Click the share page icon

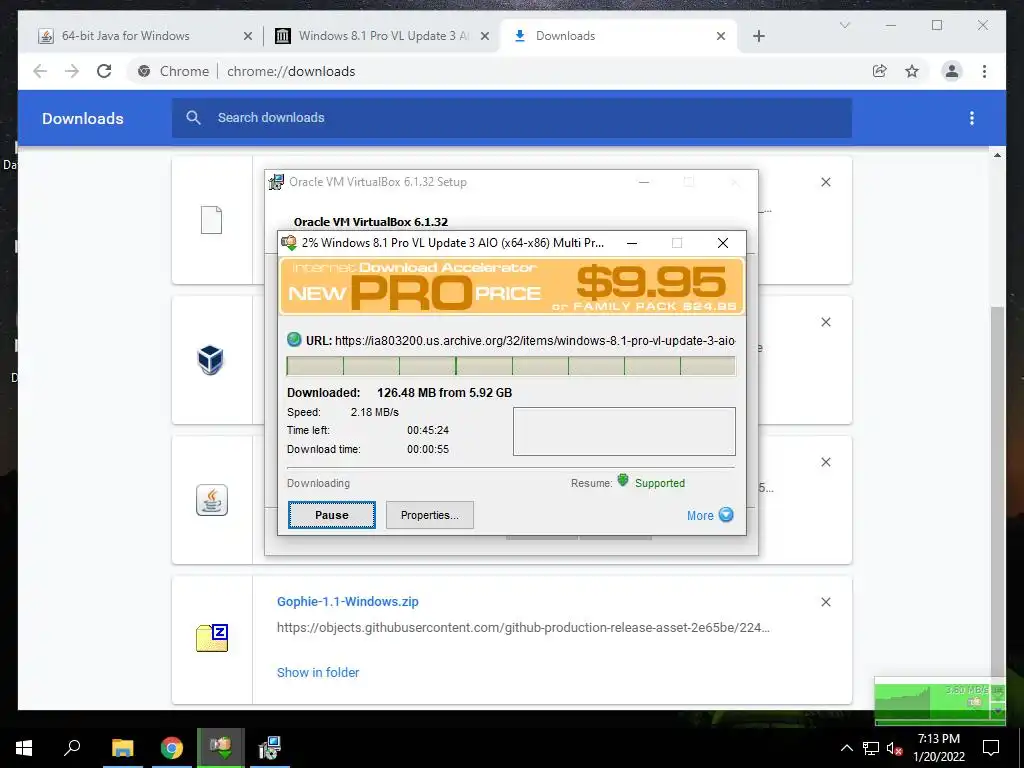880,71
